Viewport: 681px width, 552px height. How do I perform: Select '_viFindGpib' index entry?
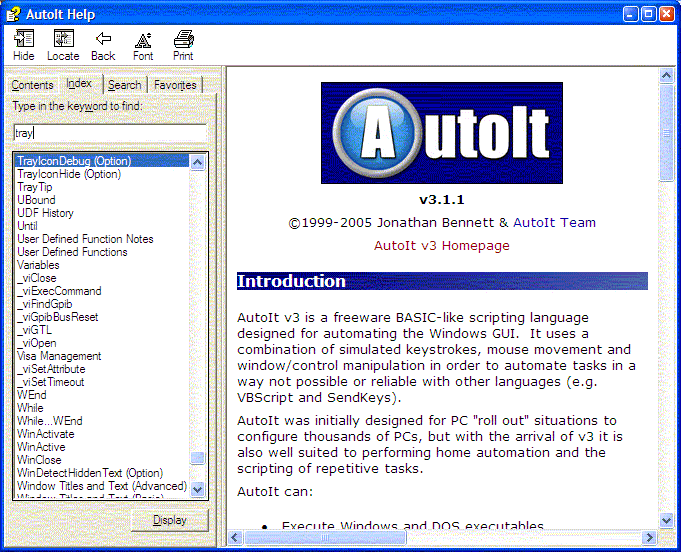44,304
